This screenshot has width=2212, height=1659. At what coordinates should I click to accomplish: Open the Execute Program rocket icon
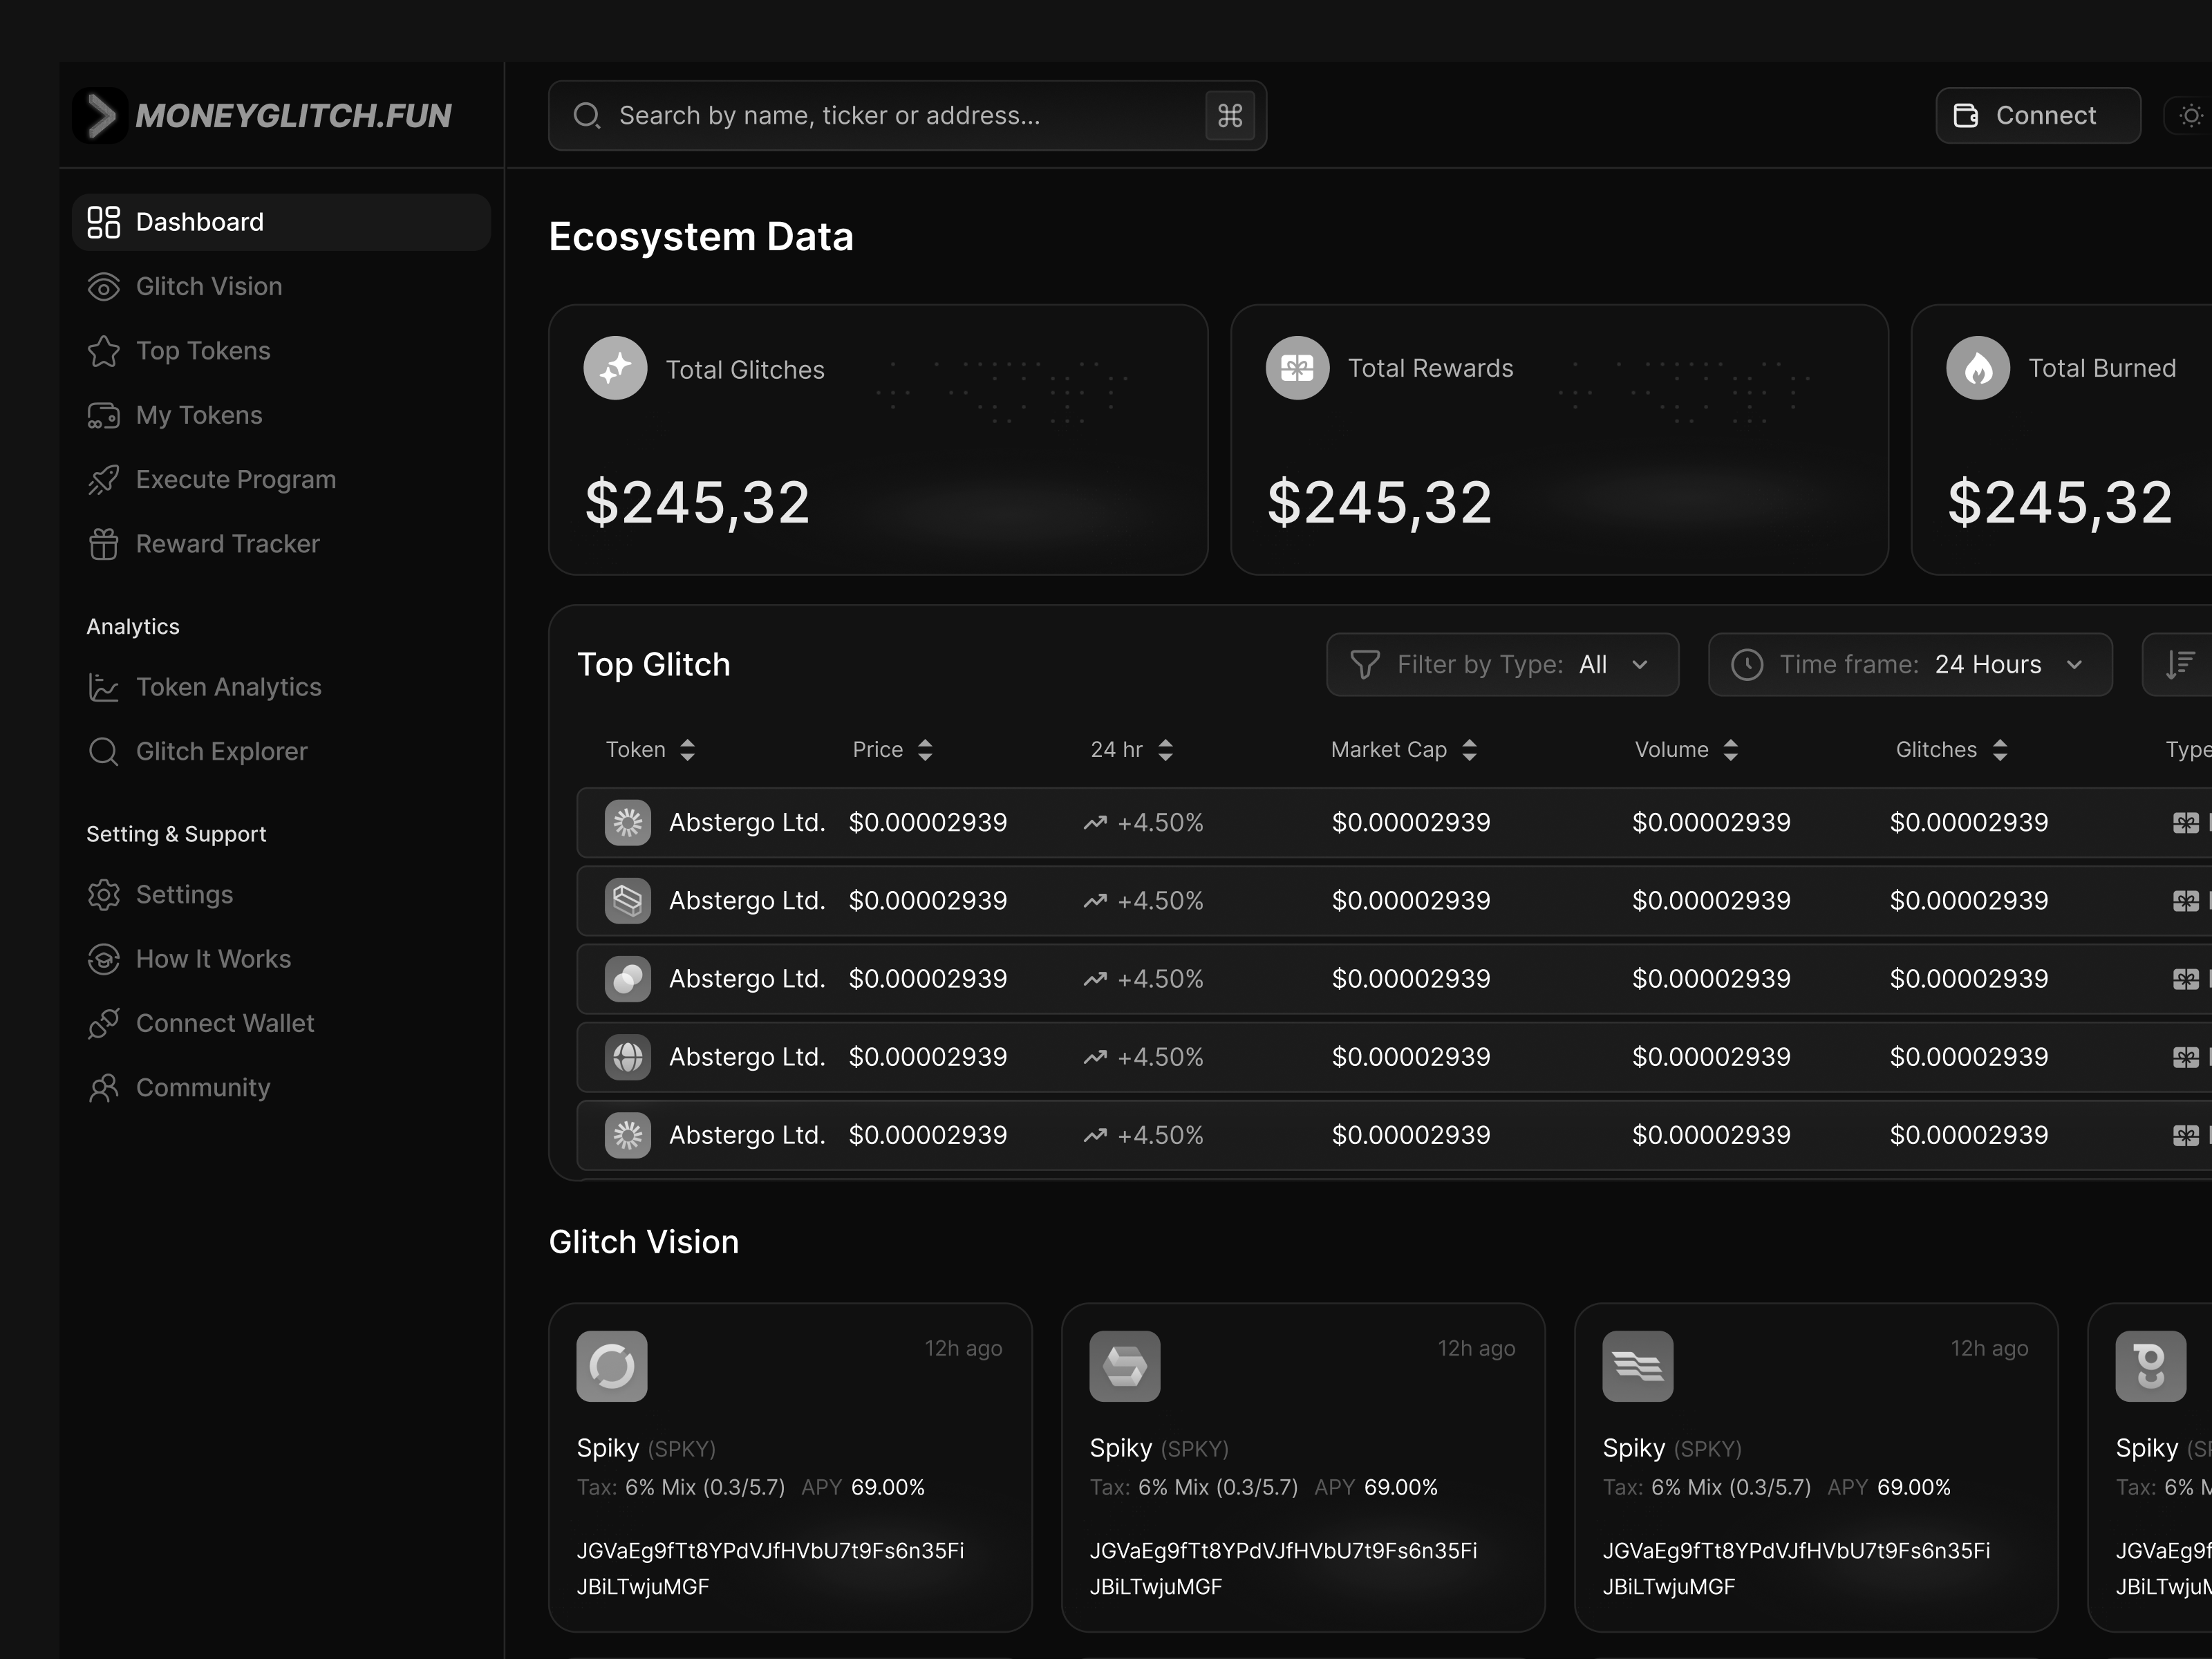(x=104, y=479)
